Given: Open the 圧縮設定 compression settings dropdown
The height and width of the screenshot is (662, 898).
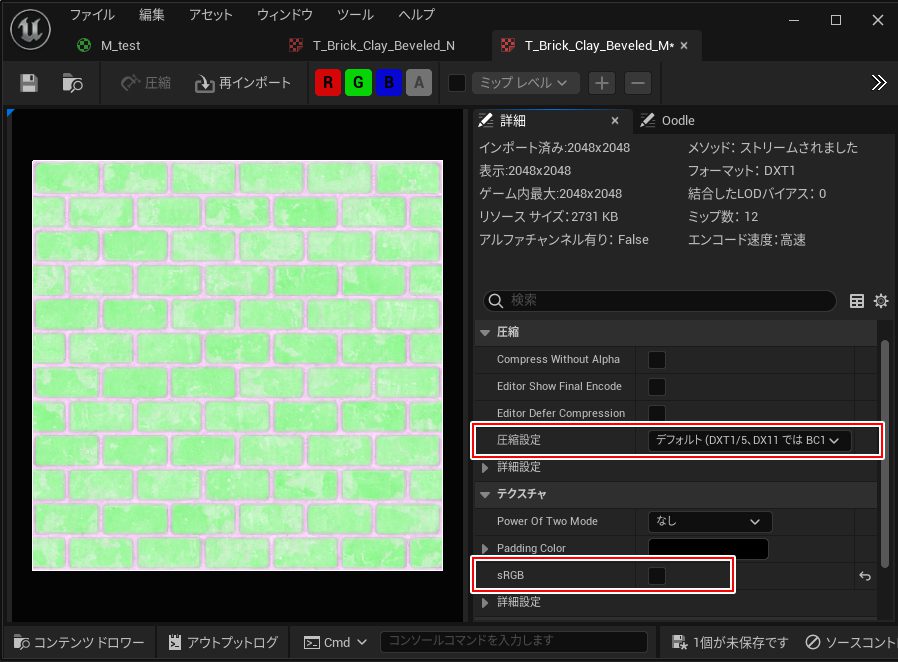Looking at the screenshot, I should coord(749,440).
